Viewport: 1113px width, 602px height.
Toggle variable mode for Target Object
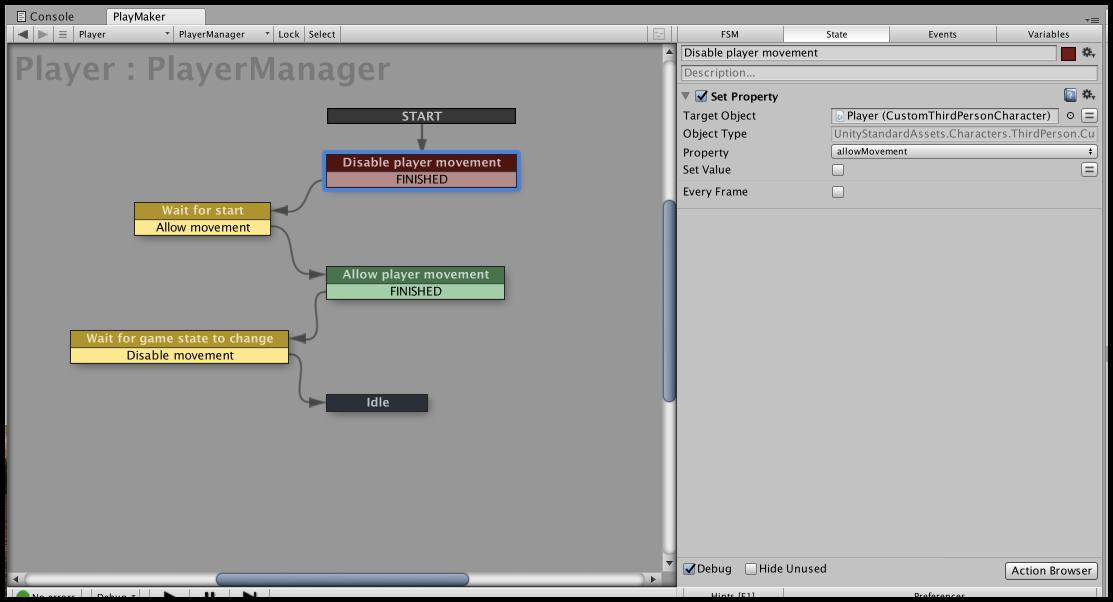[1090, 116]
